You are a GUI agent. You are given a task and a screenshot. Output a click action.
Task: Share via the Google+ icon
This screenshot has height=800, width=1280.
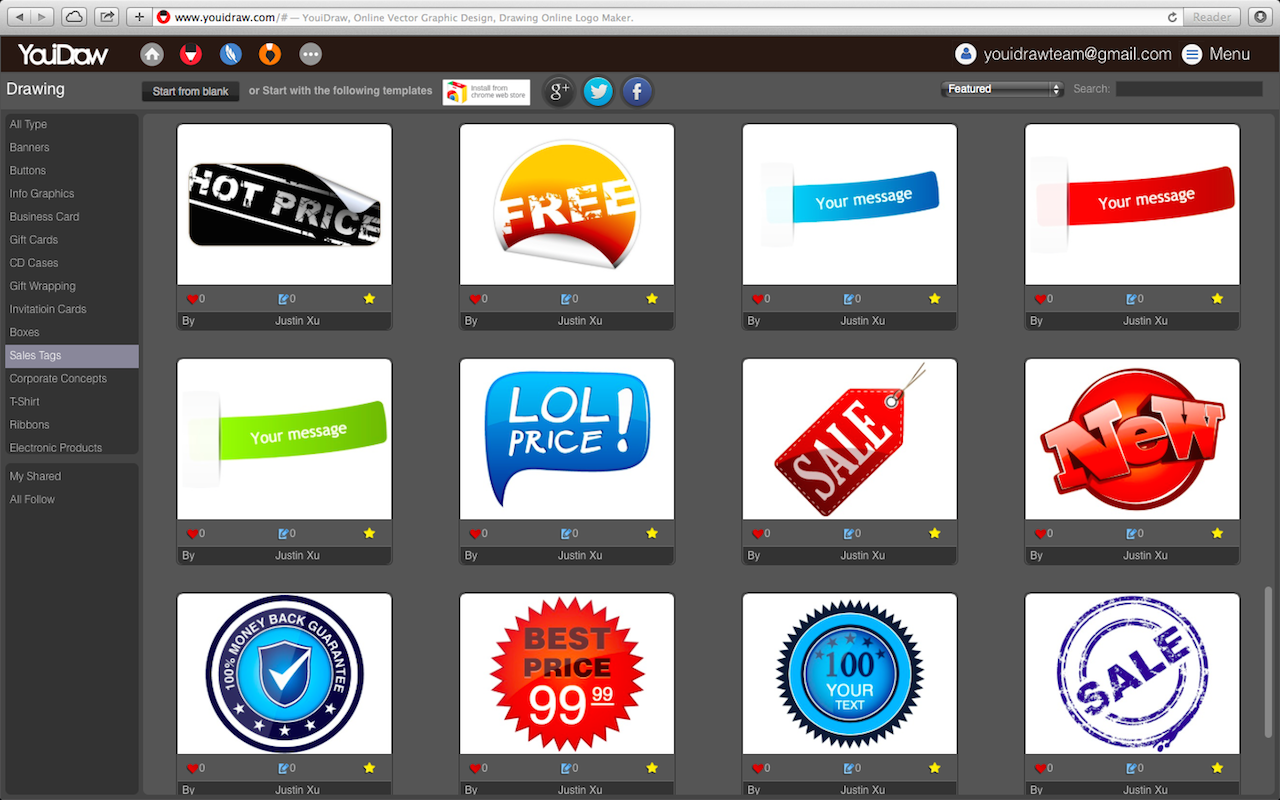(558, 90)
